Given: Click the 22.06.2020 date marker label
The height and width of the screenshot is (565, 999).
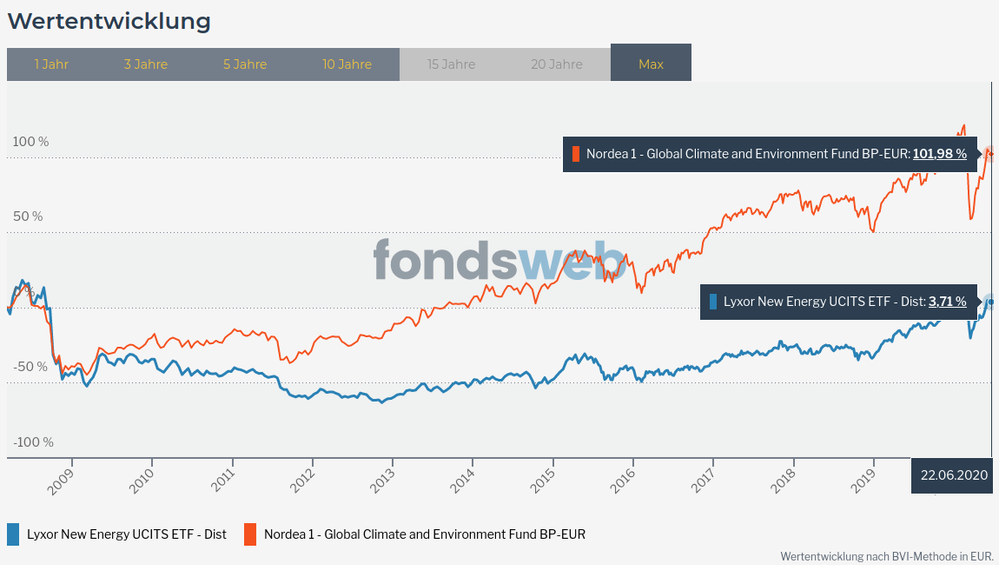Looking at the screenshot, I should (x=954, y=476).
